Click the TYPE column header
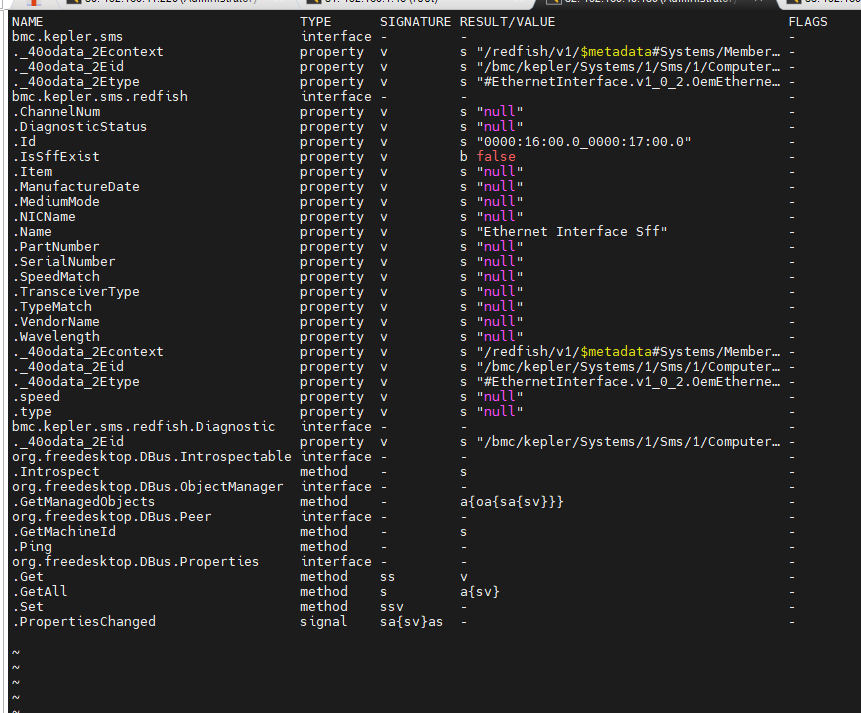The image size is (861, 713). pos(316,22)
